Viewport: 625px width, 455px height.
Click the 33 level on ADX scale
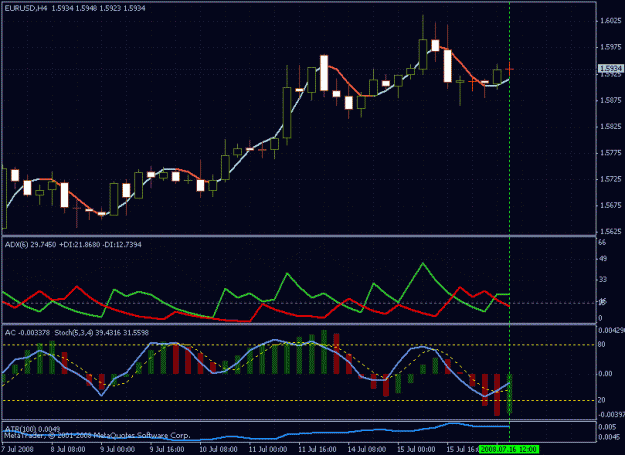603,280
